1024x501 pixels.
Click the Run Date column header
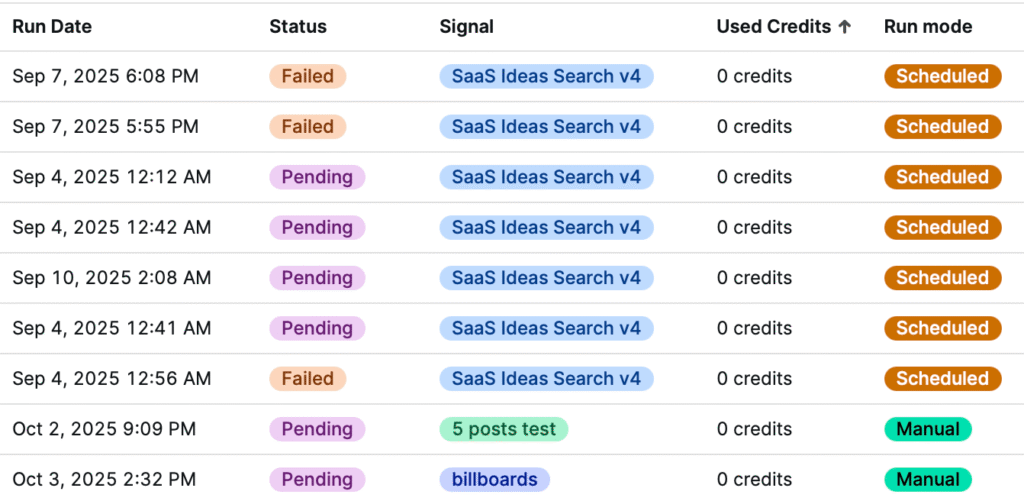click(x=52, y=27)
